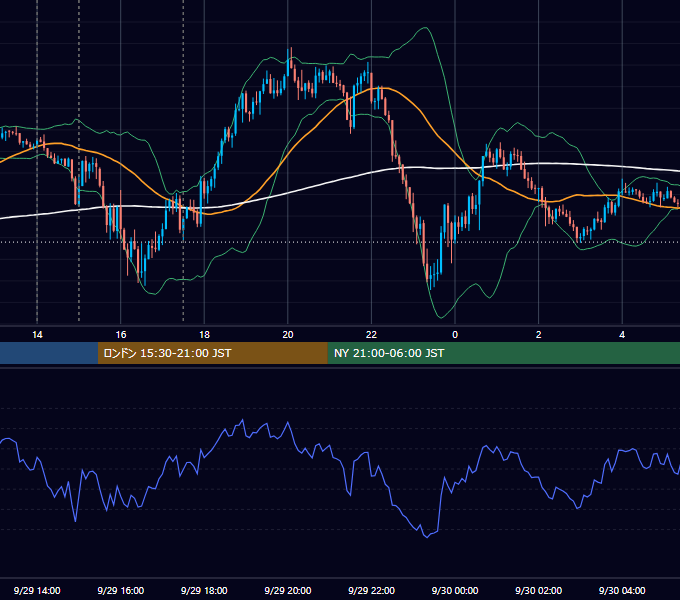Click the London 15:30-21:00 JST session bar
680x600 pixels.
pyautogui.click(x=212, y=353)
